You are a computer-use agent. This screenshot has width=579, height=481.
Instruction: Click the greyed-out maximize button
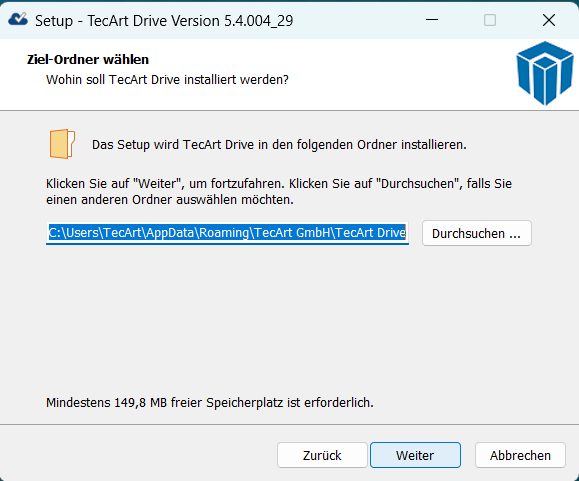490,20
